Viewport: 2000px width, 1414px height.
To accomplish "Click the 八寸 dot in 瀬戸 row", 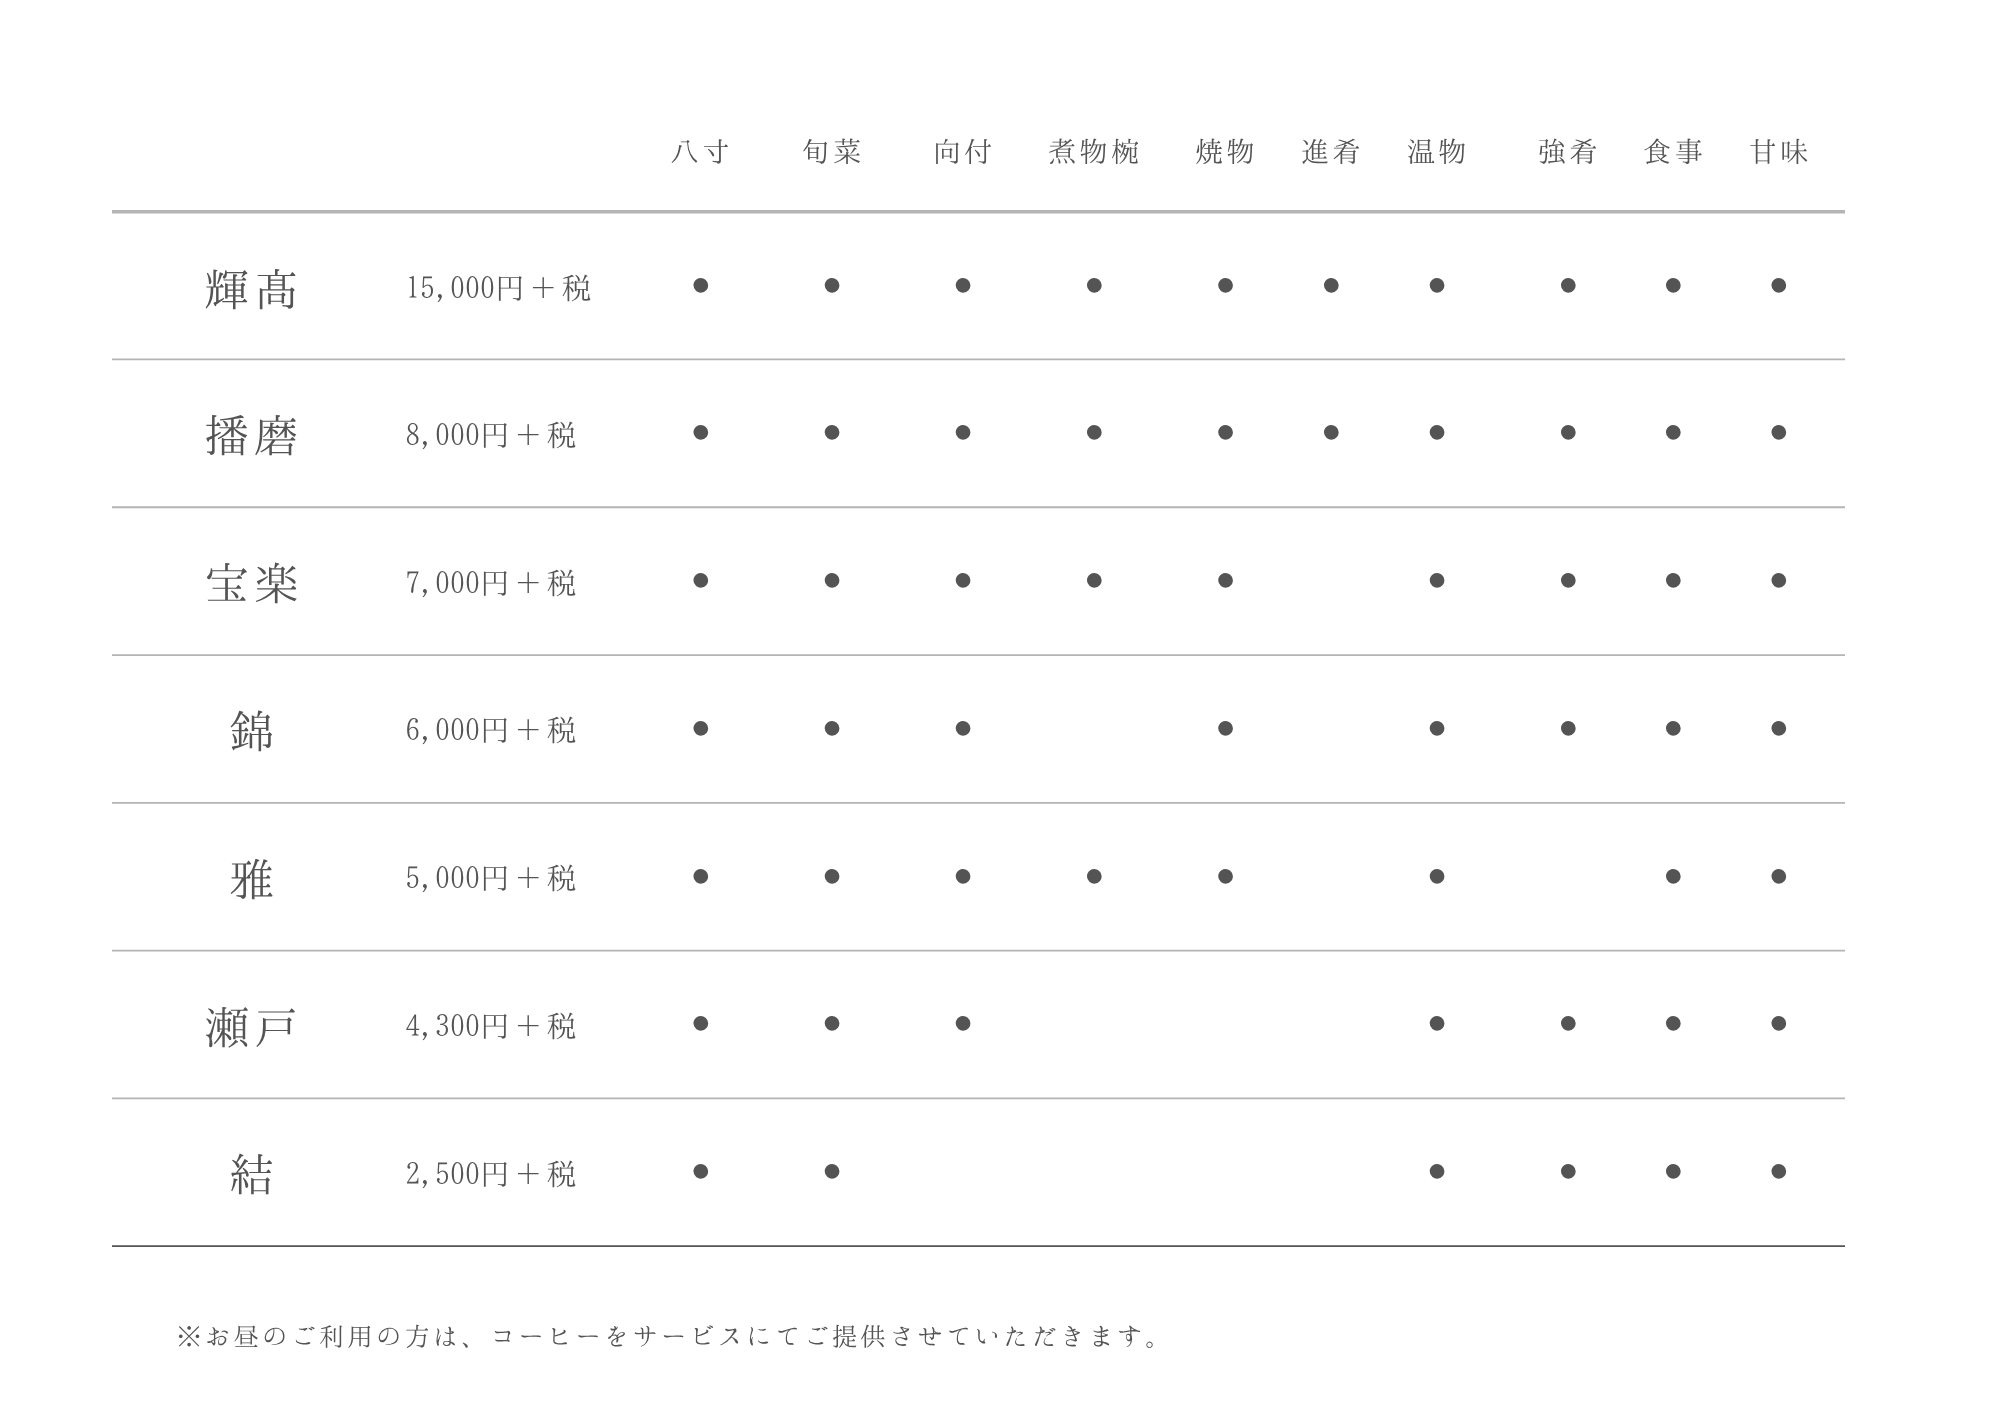I will click(700, 1023).
